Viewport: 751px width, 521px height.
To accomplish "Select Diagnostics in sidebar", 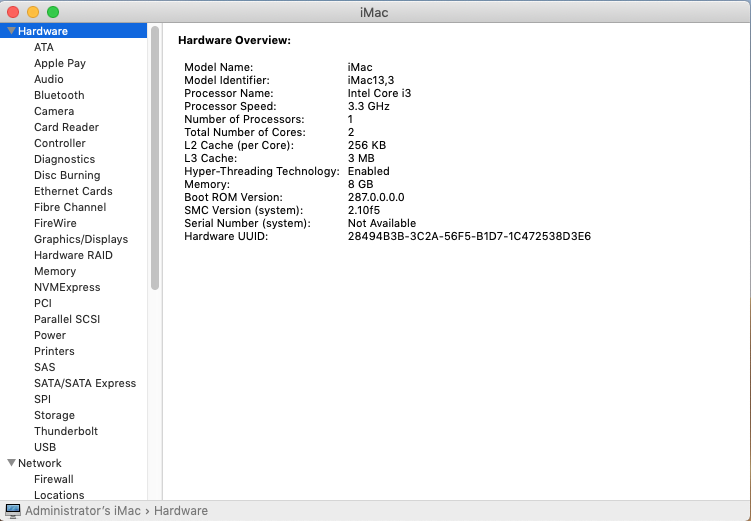I will coord(65,159).
